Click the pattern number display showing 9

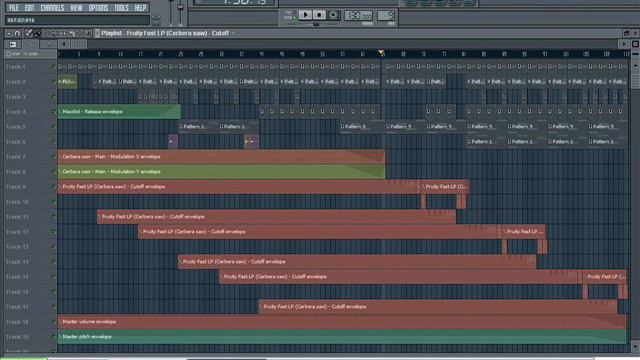(386, 16)
